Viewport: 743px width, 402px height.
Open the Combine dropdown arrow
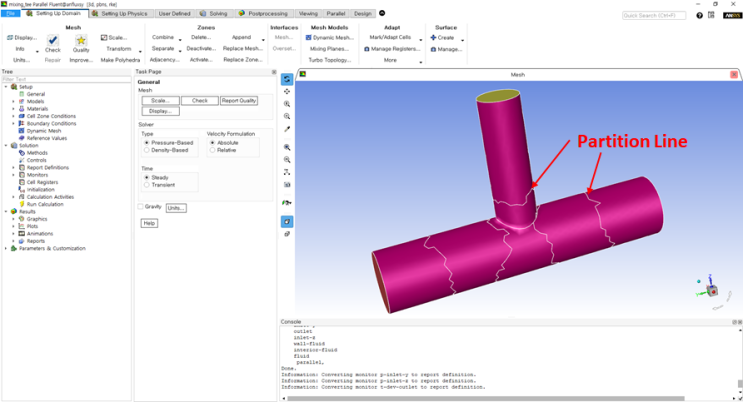(180, 40)
